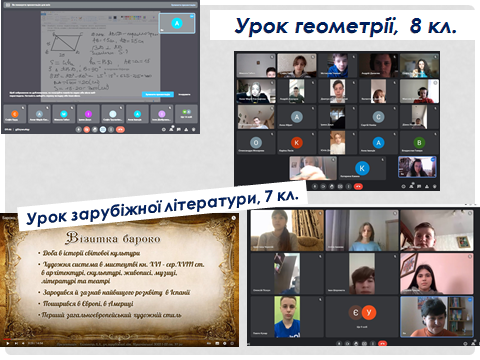The width and height of the screenshot is (480, 360).
Task: Click the blue stop presentation button
Action: coord(158,94)
